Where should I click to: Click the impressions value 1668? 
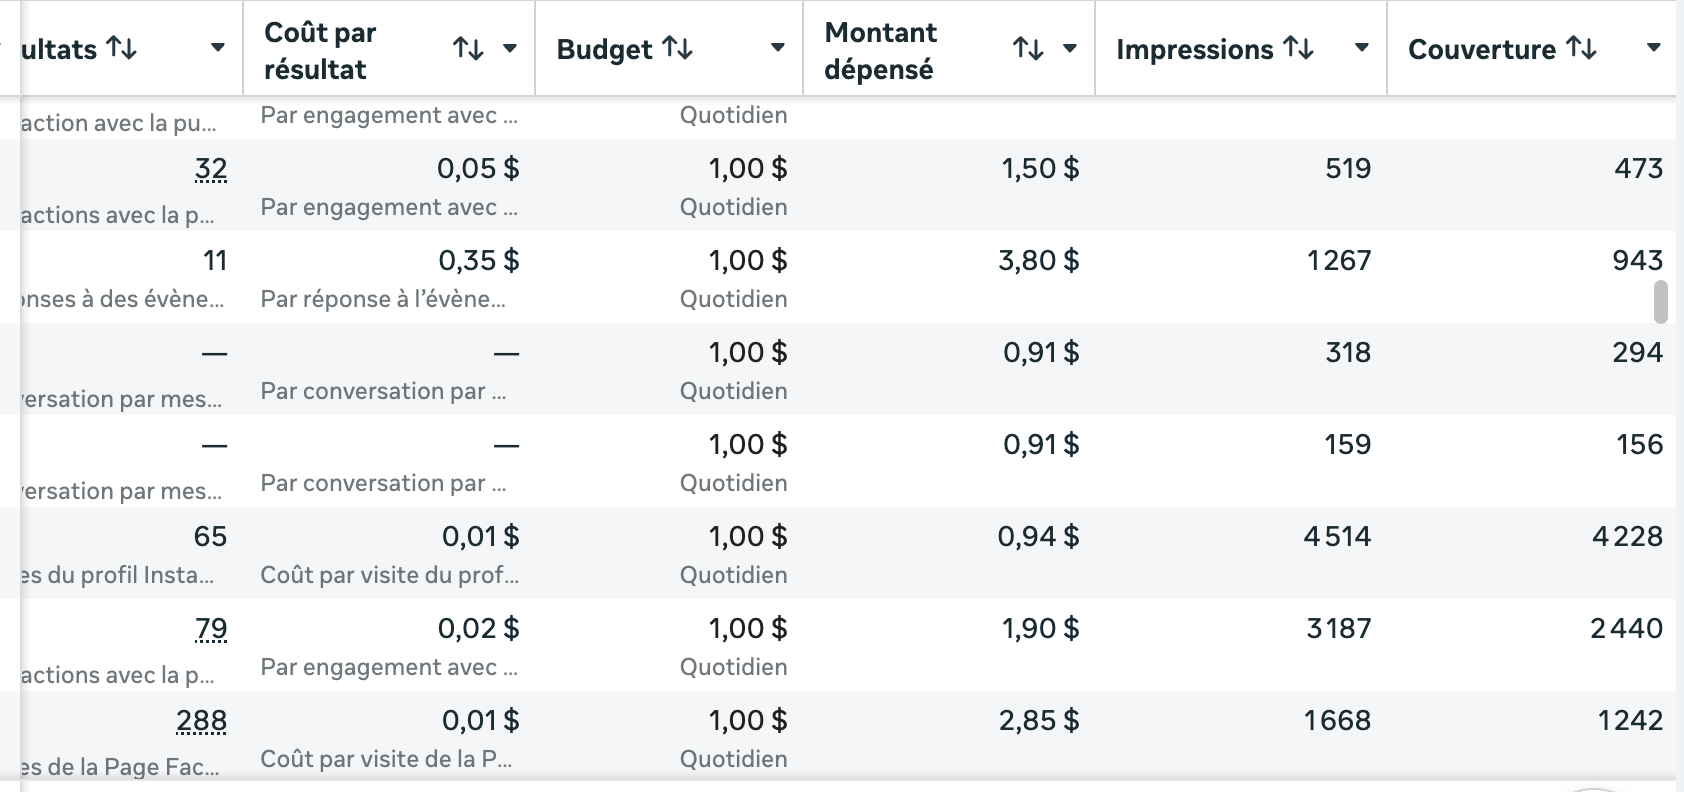(x=1338, y=721)
